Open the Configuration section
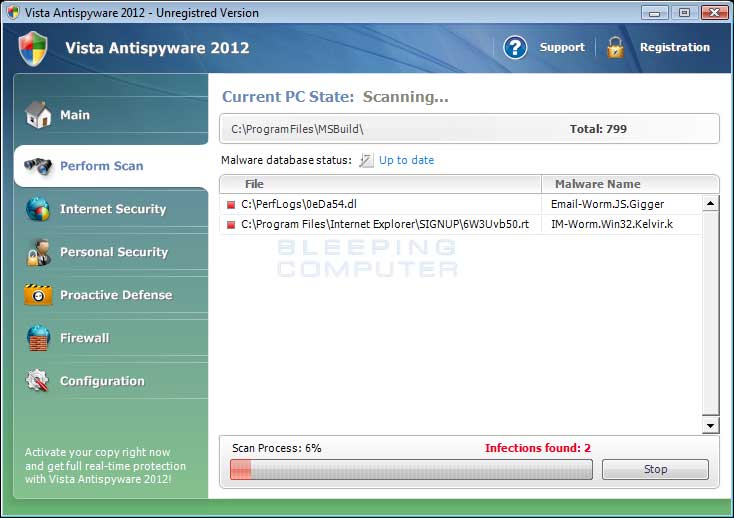This screenshot has width=734, height=518. point(111,381)
